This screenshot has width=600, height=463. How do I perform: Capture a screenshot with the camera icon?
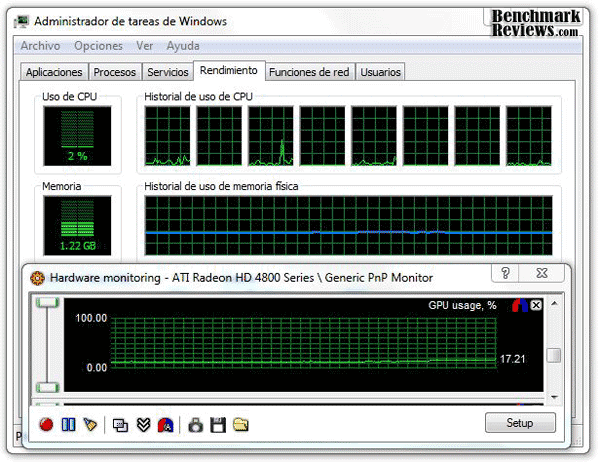[x=196, y=425]
